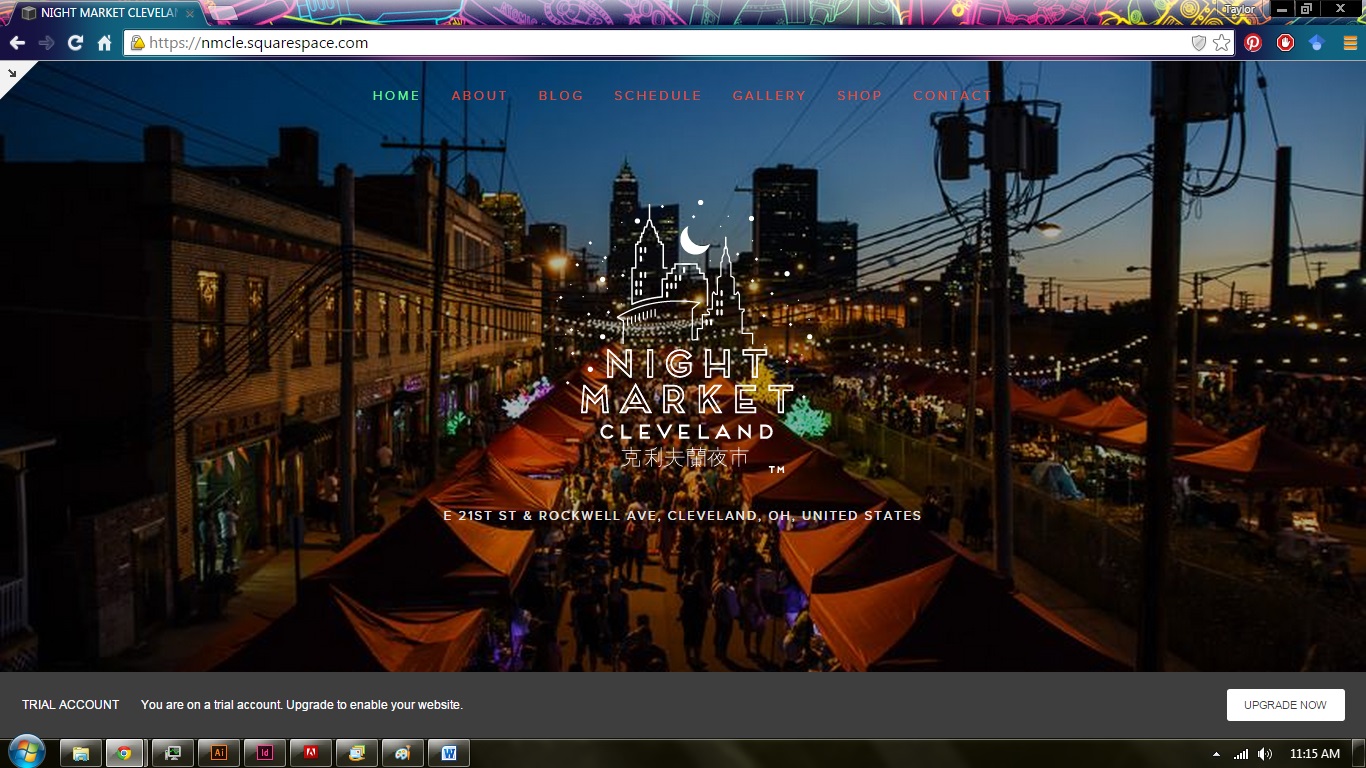The height and width of the screenshot is (768, 1366).
Task: Open the GALLERY page
Action: pyautogui.click(x=769, y=96)
